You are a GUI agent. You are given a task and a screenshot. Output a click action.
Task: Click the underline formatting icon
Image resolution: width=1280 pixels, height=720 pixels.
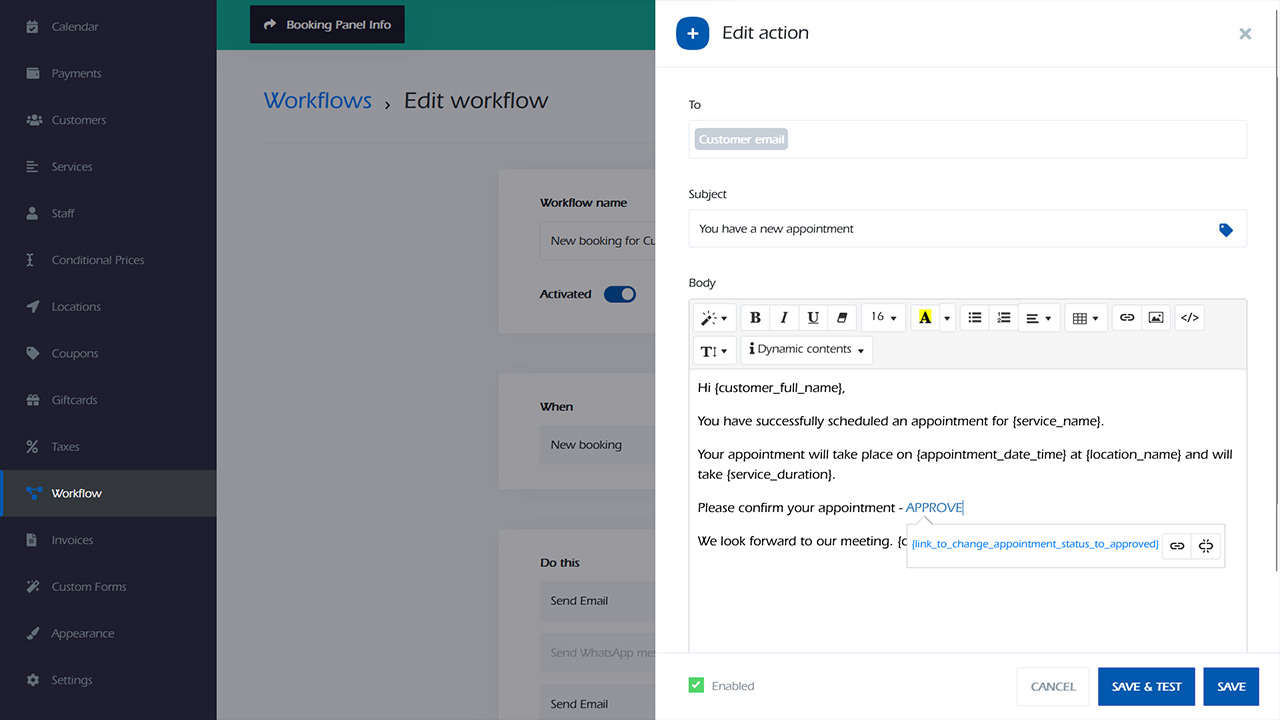point(813,318)
